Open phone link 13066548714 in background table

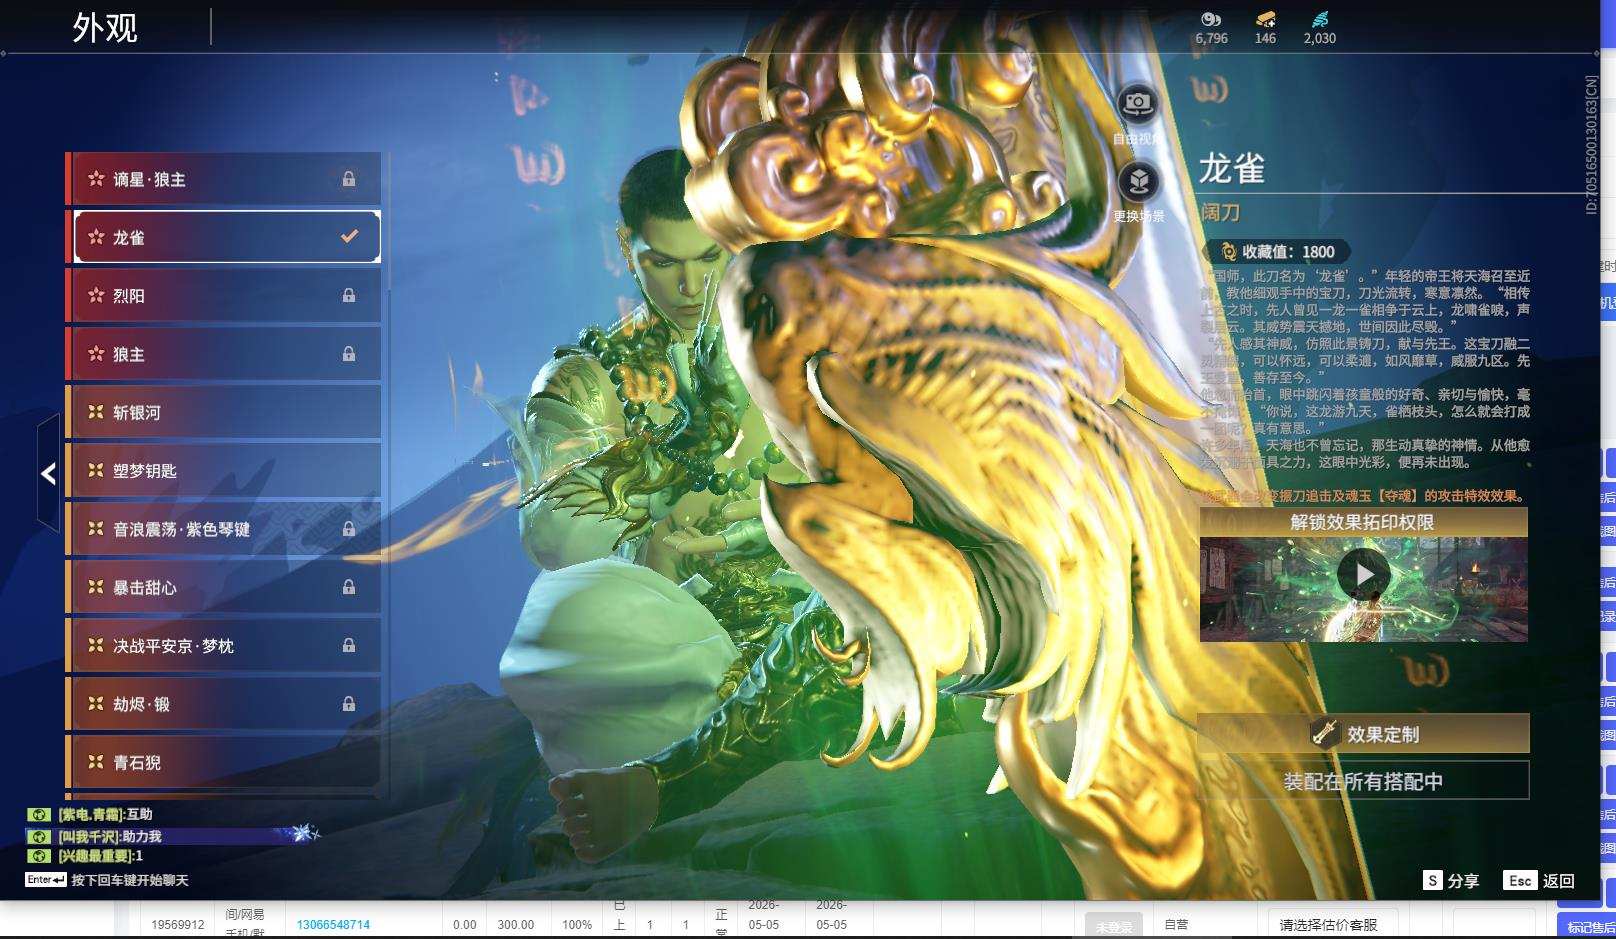pos(333,925)
